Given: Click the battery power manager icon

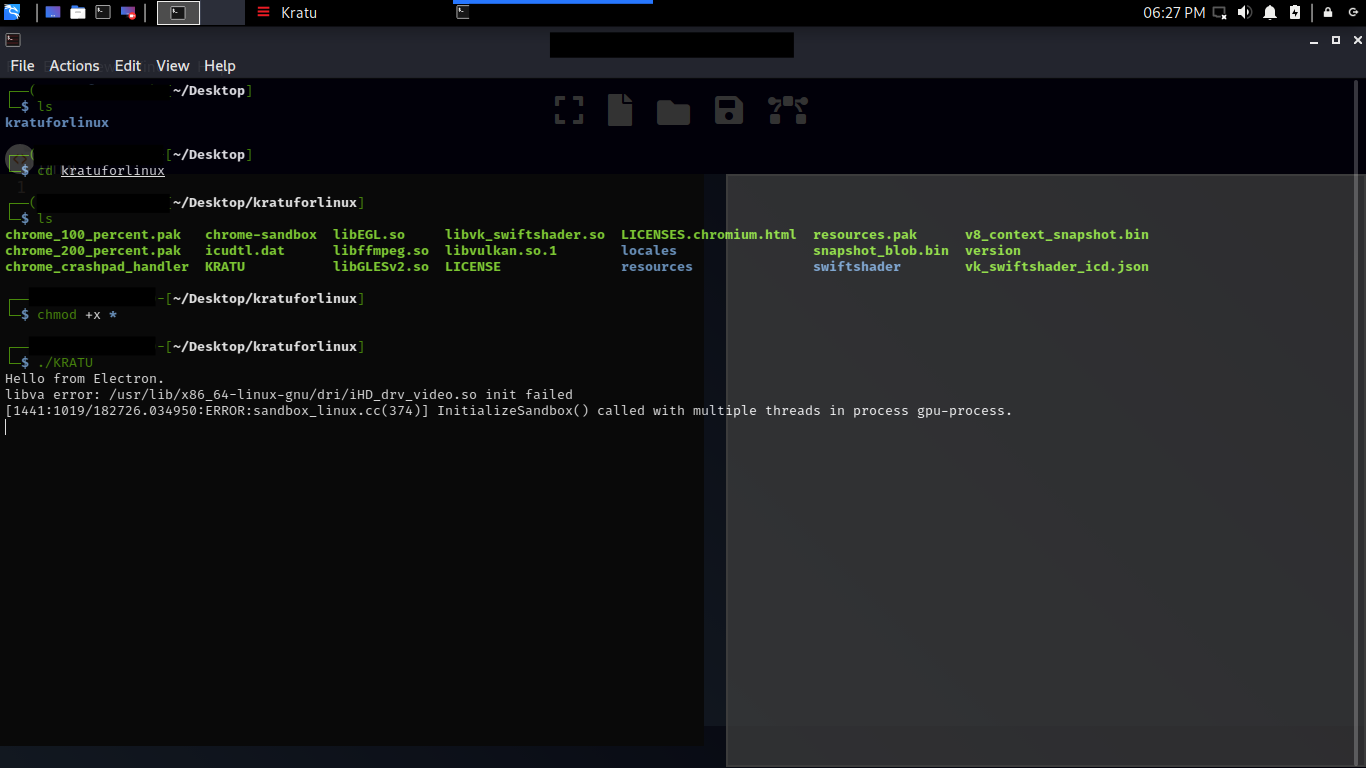Looking at the screenshot, I should pyautogui.click(x=1295, y=13).
